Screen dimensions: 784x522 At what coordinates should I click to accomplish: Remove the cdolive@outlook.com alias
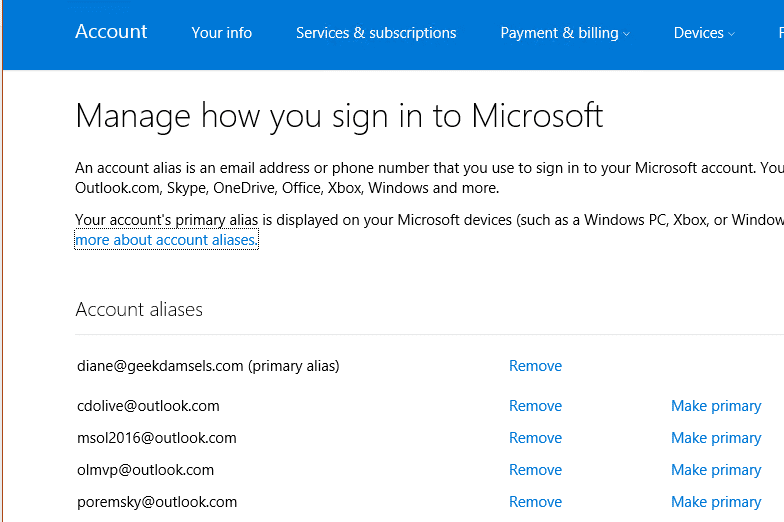pyautogui.click(x=536, y=406)
